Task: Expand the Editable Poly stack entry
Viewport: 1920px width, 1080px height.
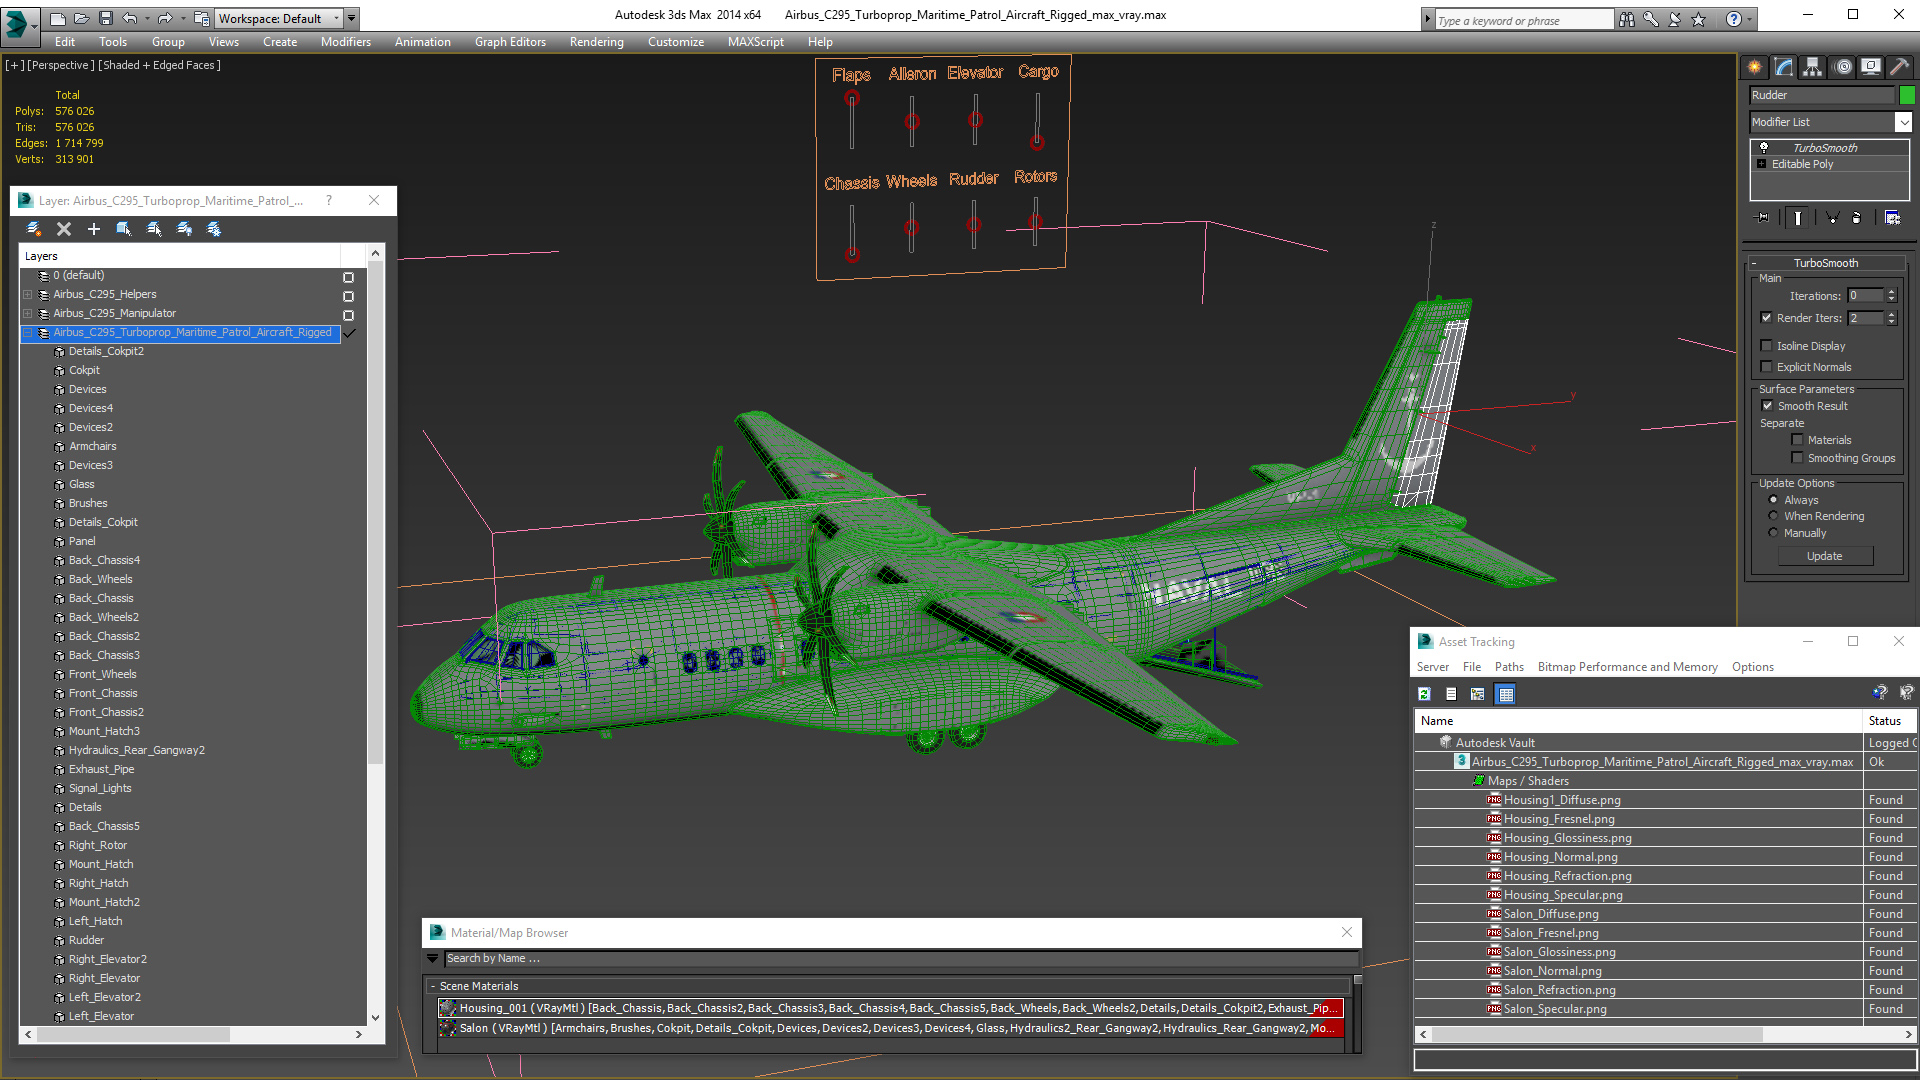Action: 1762,164
